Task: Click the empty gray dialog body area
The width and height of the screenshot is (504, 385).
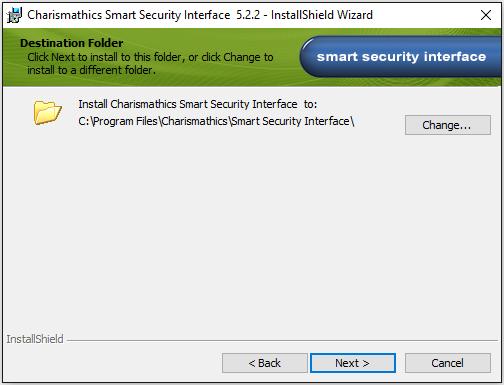Action: point(252,230)
